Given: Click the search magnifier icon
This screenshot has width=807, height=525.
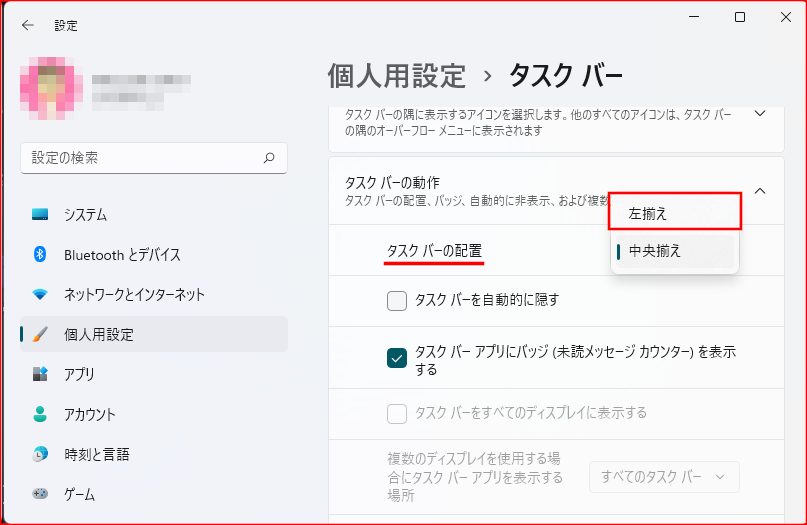Looking at the screenshot, I should click(x=268, y=158).
